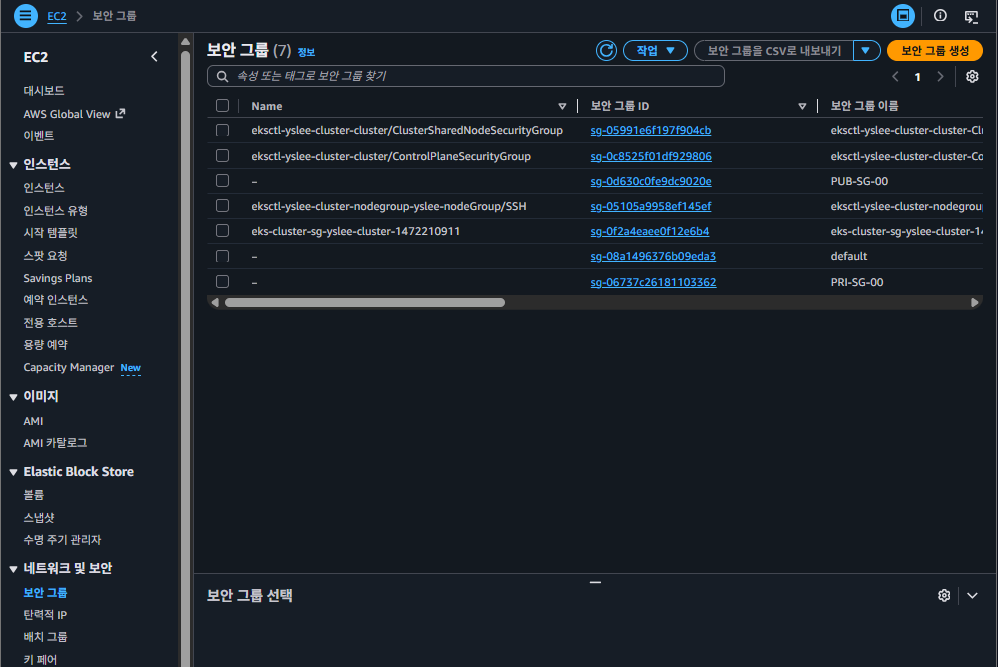This screenshot has width=998, height=667.
Task: Click the table horizontal scrollbar thumb
Action: (365, 302)
